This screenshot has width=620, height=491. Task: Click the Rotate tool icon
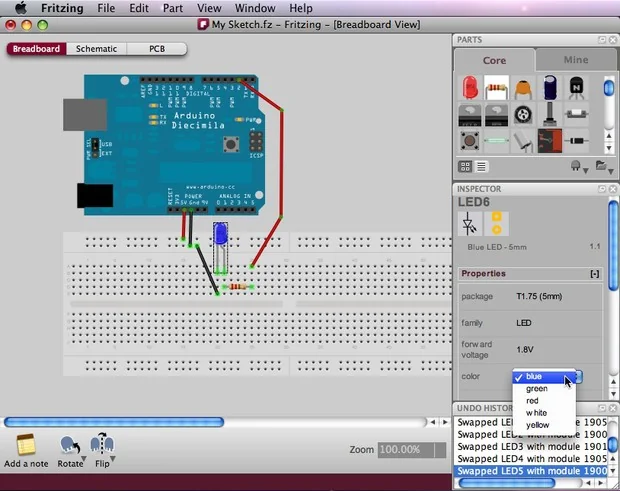70,445
